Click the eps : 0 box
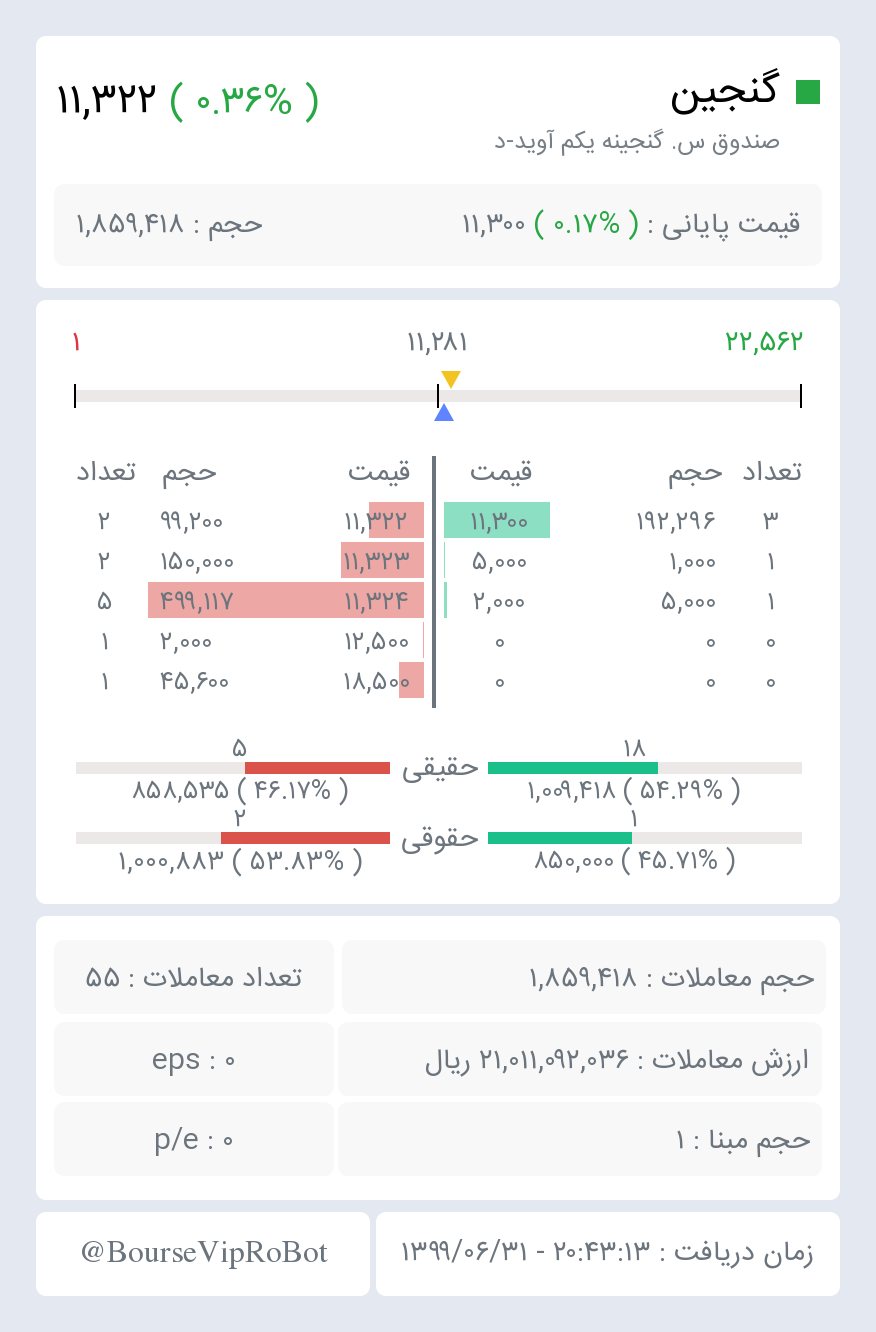876x1332 pixels. [194, 1059]
